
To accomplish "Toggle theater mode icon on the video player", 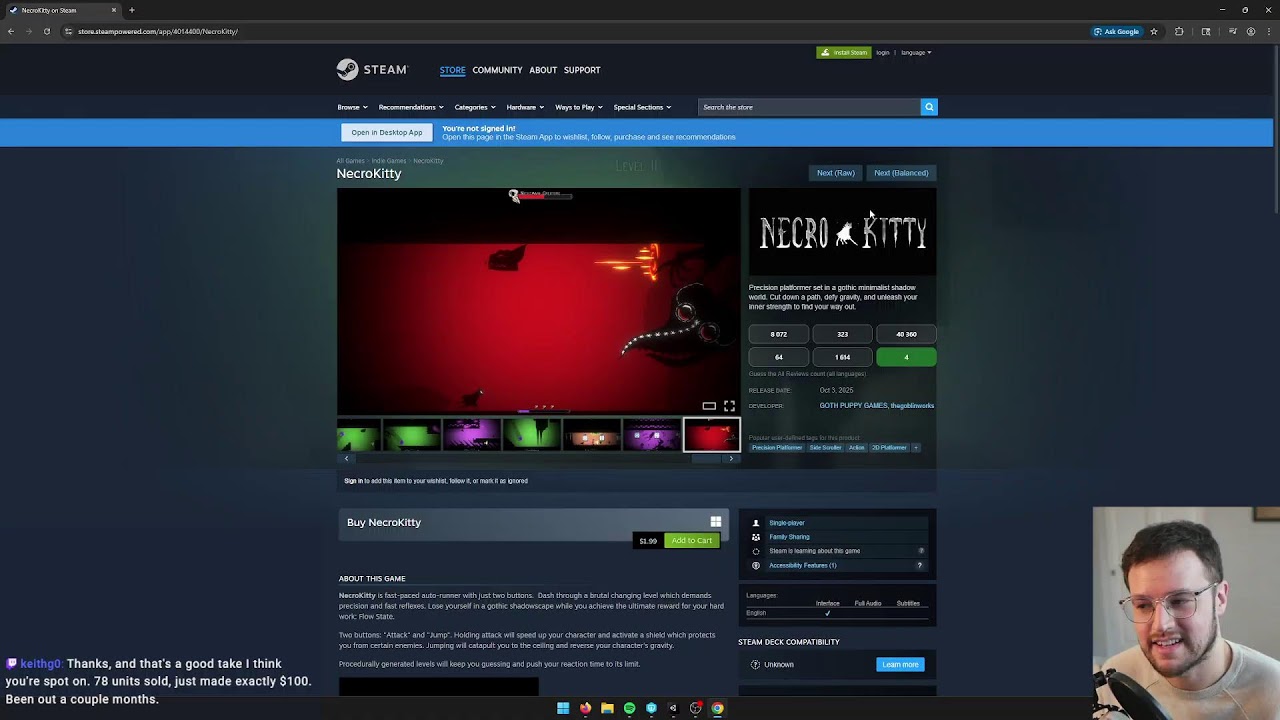I will (709, 406).
